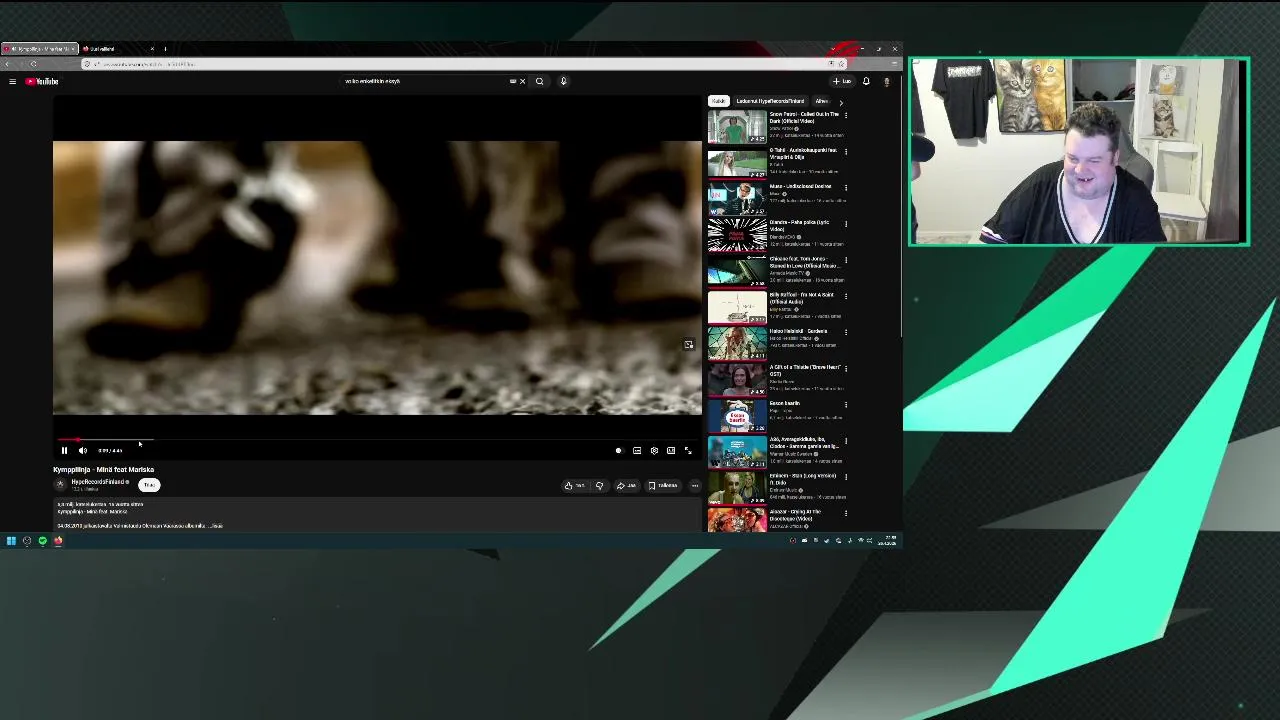Open the Billy Raffoul I'm Not A Saint title

tap(802, 298)
